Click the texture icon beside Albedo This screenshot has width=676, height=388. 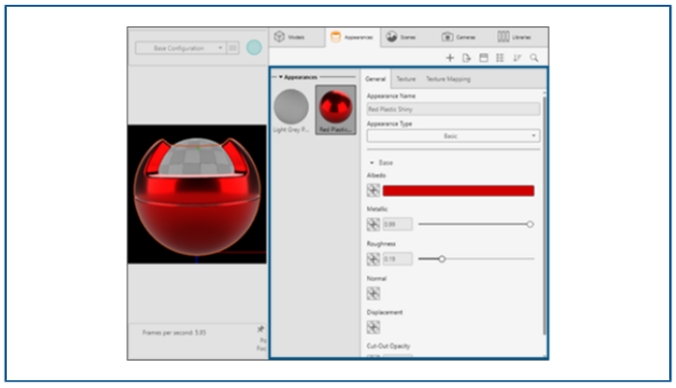373,191
